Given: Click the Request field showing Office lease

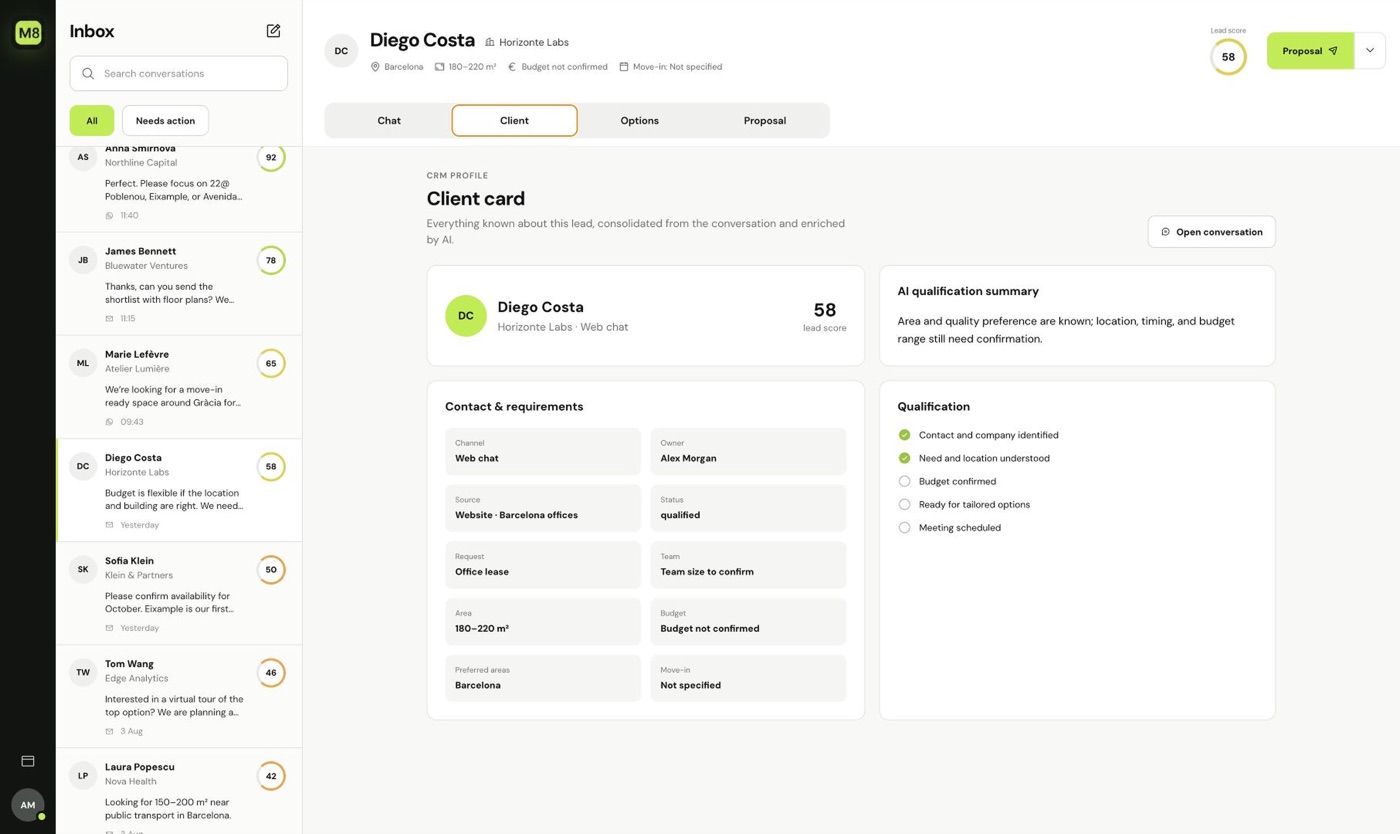Looking at the screenshot, I should (543, 565).
